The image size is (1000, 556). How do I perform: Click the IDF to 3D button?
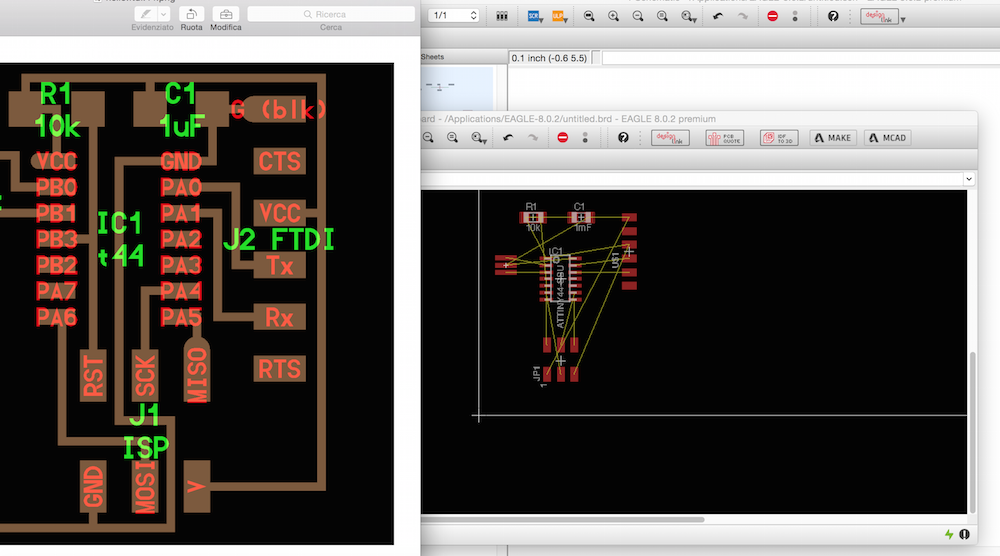[779, 138]
